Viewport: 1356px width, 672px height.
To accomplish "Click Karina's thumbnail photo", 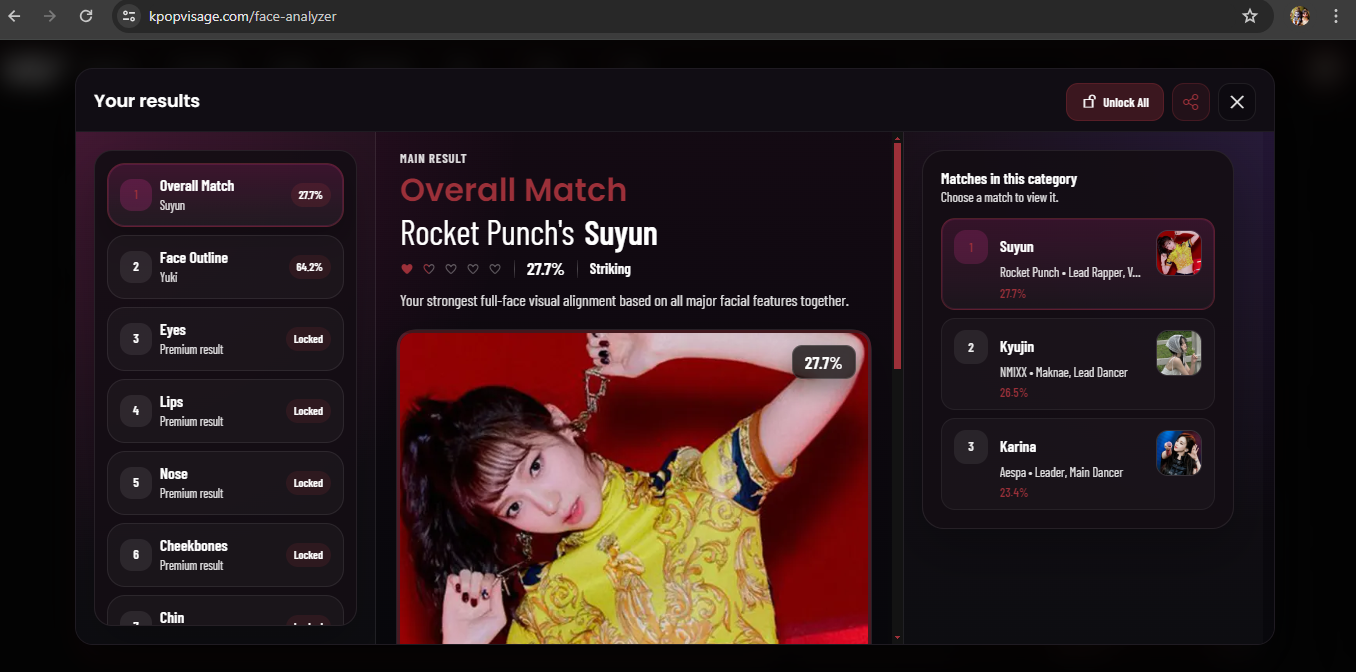I will 1179,453.
